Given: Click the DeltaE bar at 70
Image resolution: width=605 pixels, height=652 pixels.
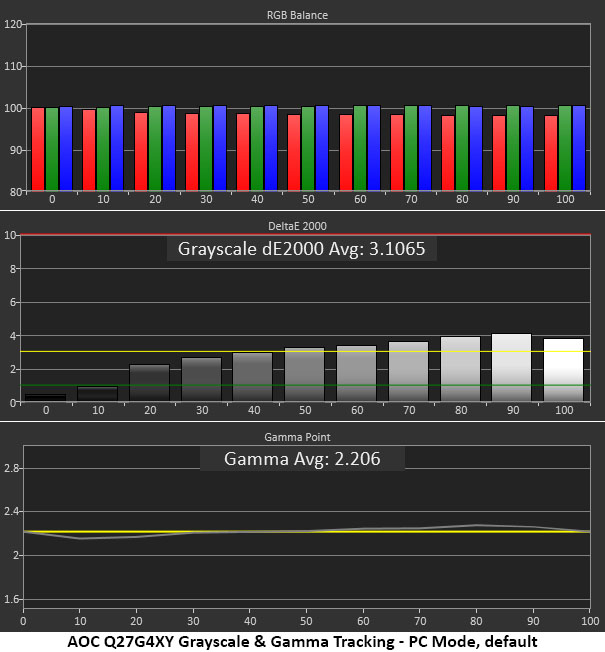Looking at the screenshot, I should (x=408, y=372).
